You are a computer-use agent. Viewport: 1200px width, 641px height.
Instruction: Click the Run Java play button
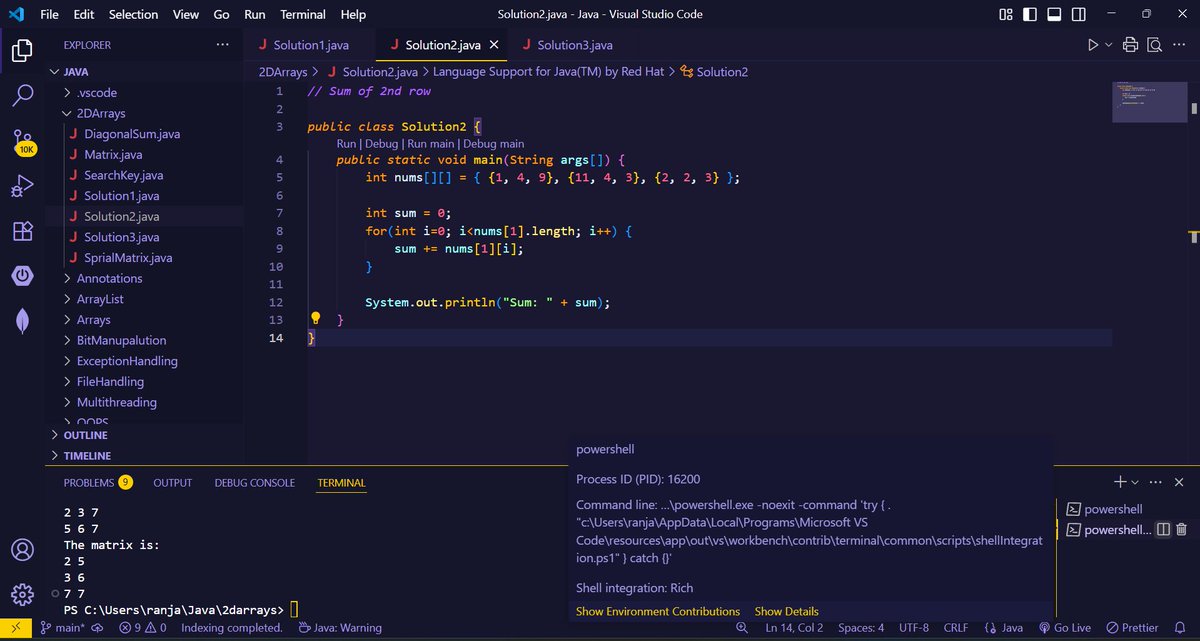1092,45
